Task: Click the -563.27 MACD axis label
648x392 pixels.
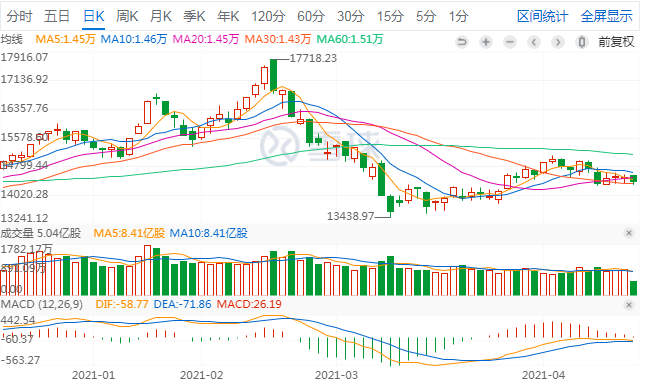Action: [21, 360]
